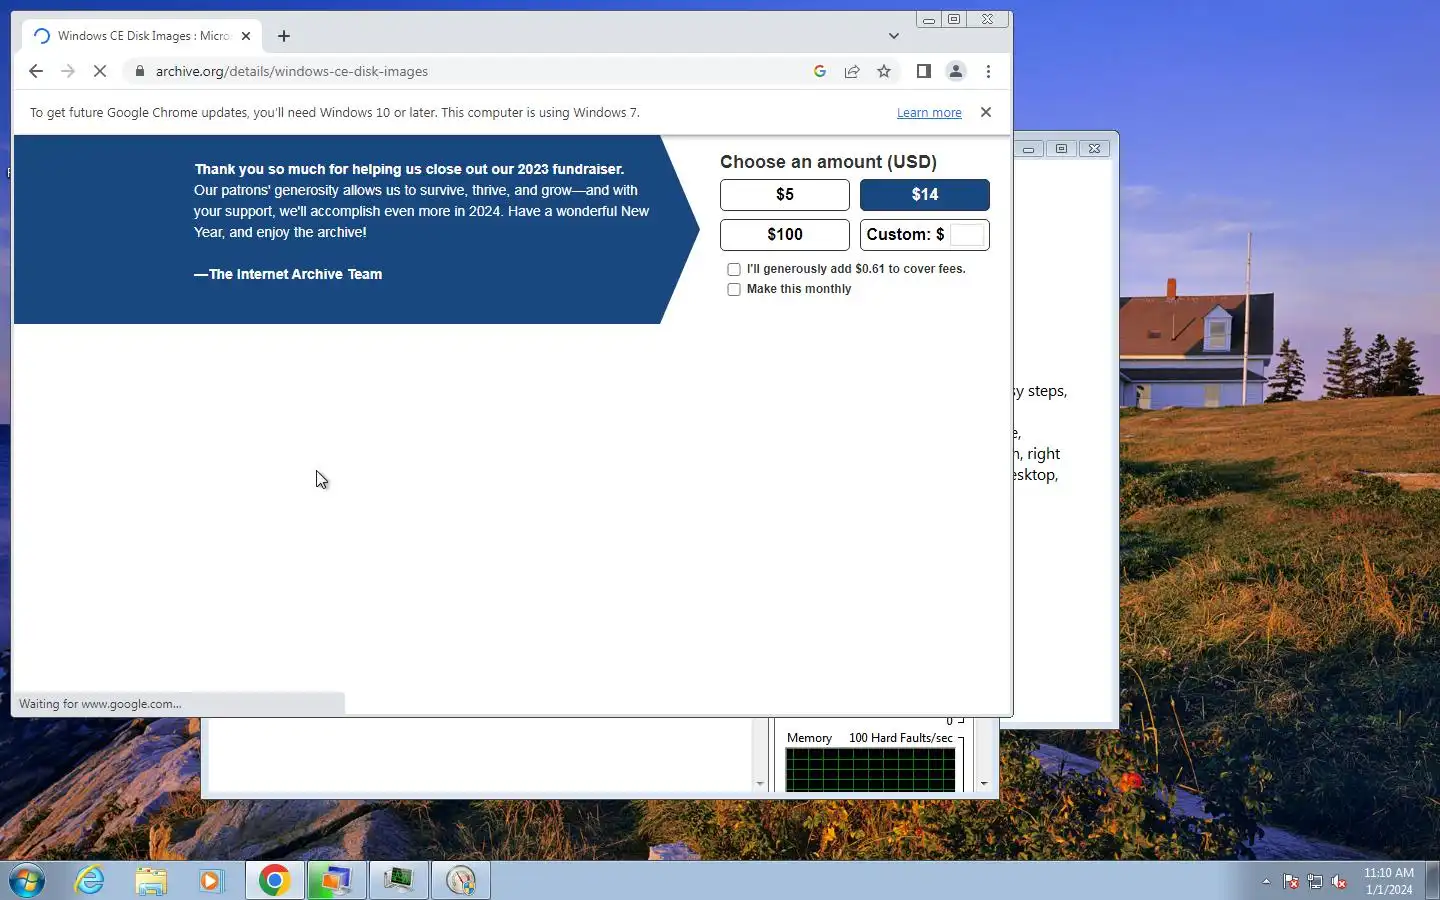This screenshot has width=1440, height=900.
Task: Show hidden tray icons arrow
Action: 1266,882
